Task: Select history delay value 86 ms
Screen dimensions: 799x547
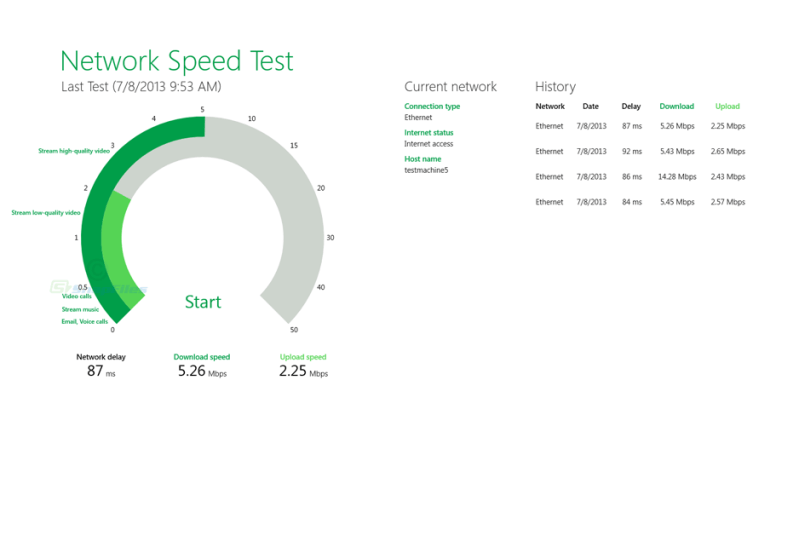Action: point(632,177)
